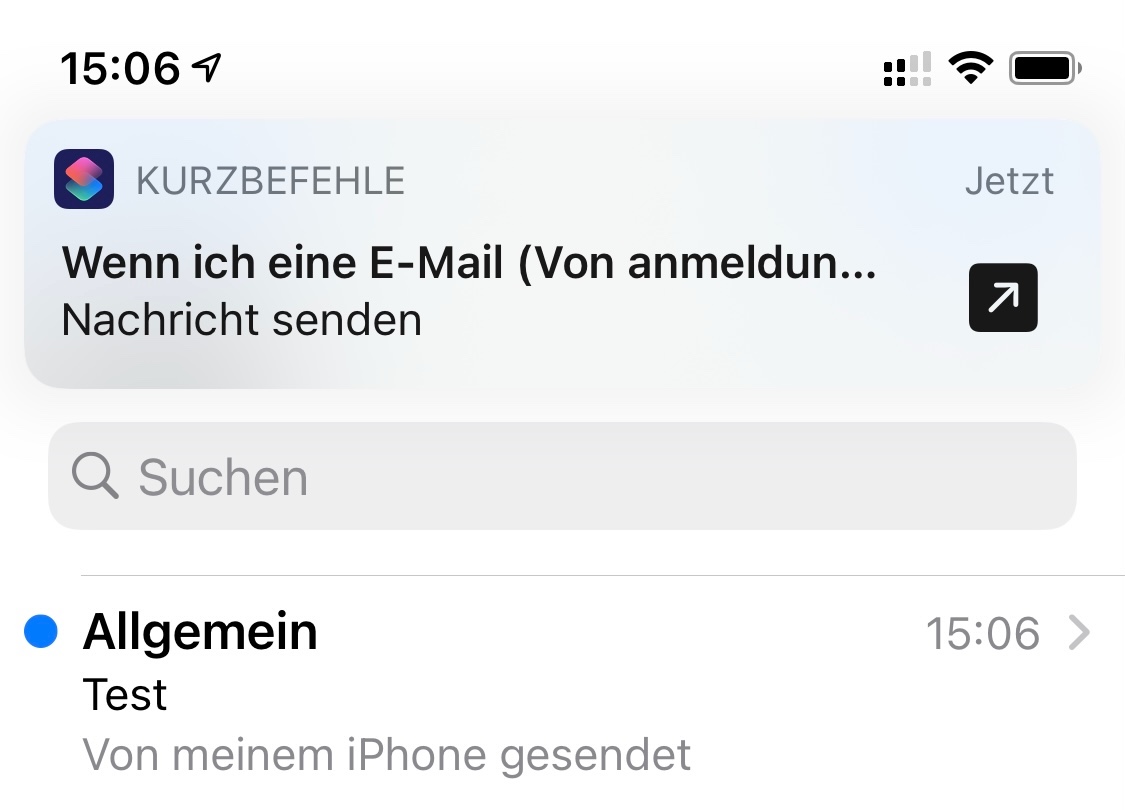Open the 'Wenn ich eine E-Mail' notification title

coord(468,263)
